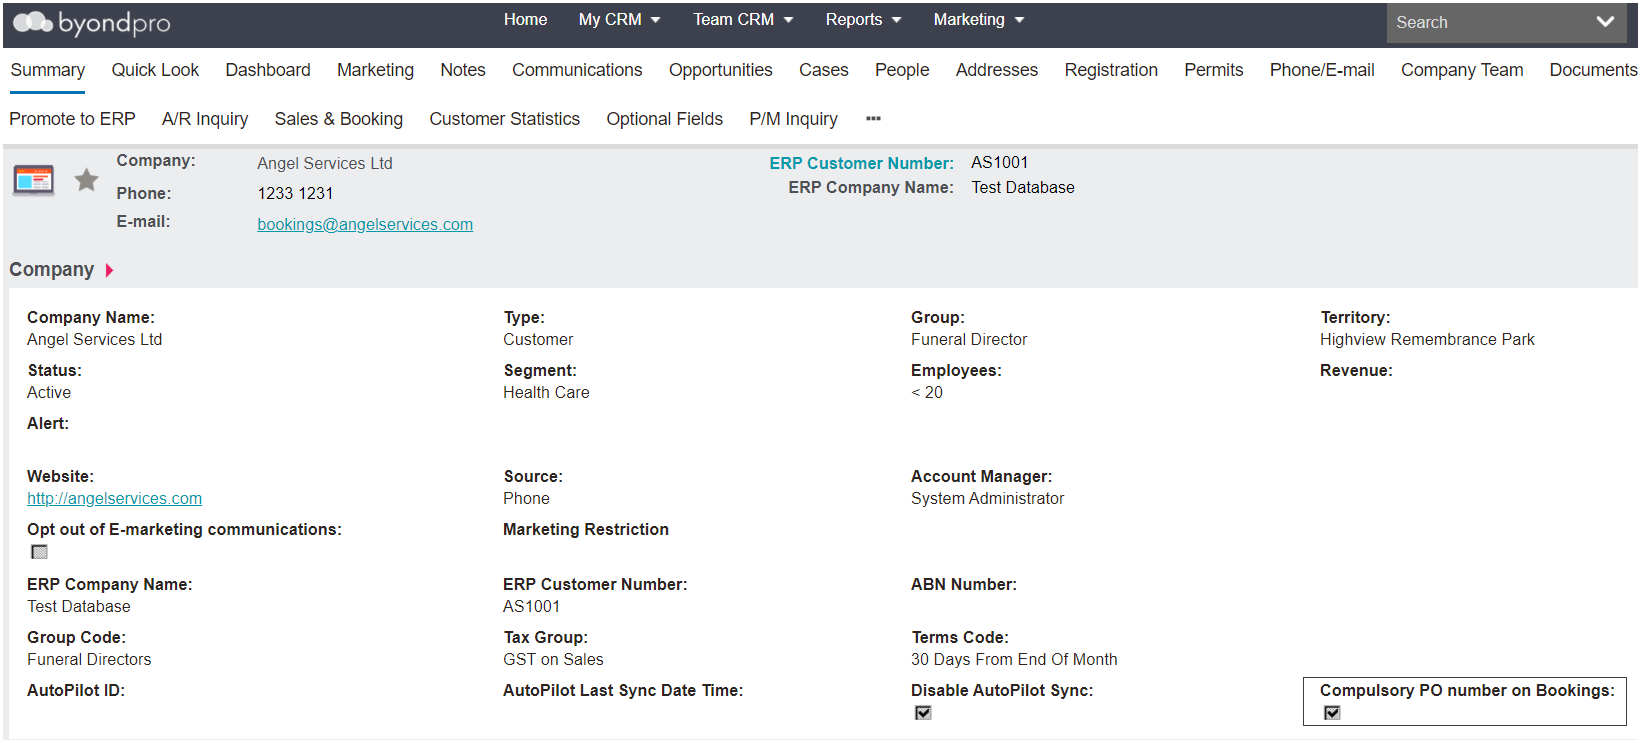Toggle the favorite star icon
This screenshot has width=1641, height=743.
coord(87,180)
